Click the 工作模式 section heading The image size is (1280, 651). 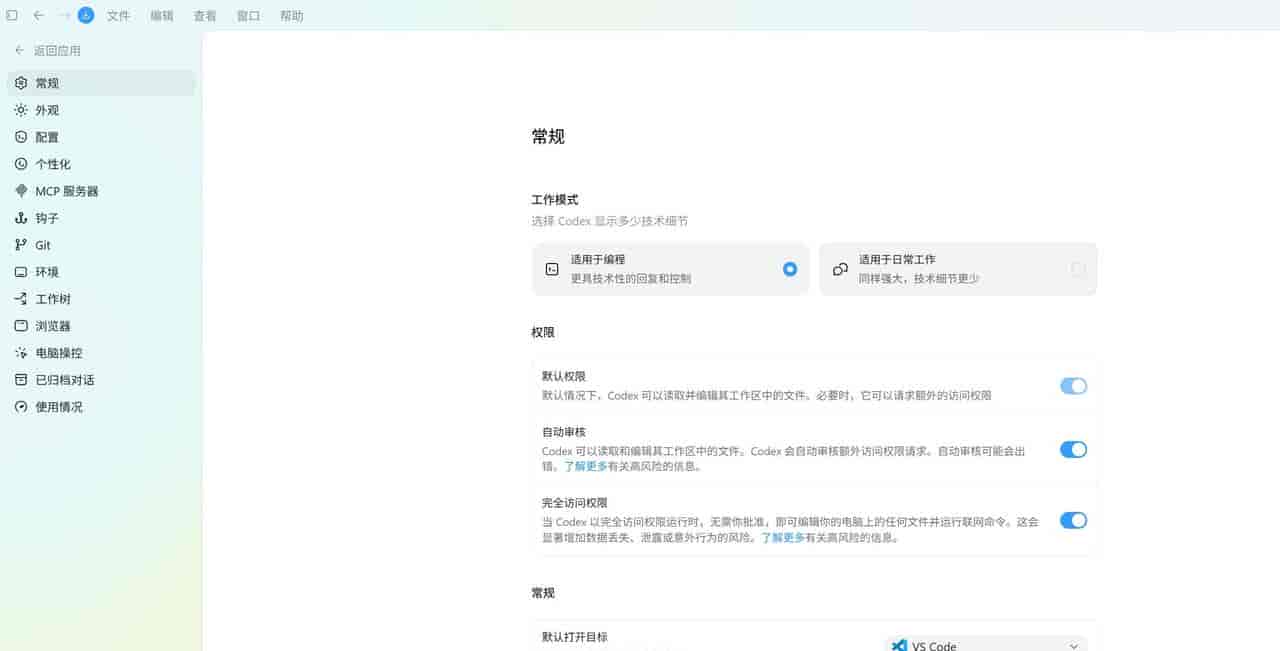click(x=555, y=200)
